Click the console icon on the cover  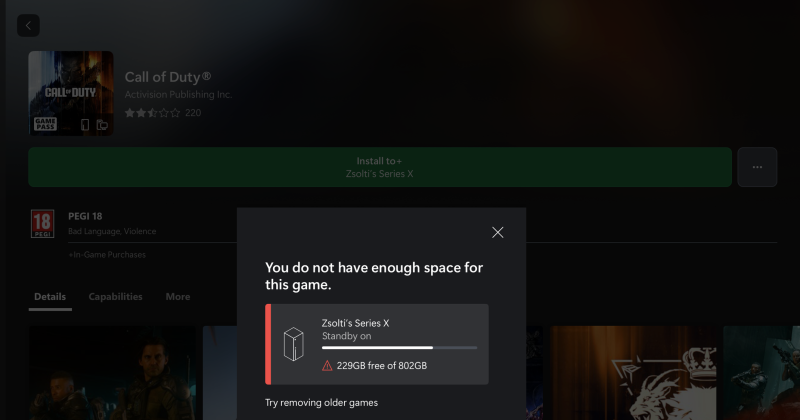[85, 125]
